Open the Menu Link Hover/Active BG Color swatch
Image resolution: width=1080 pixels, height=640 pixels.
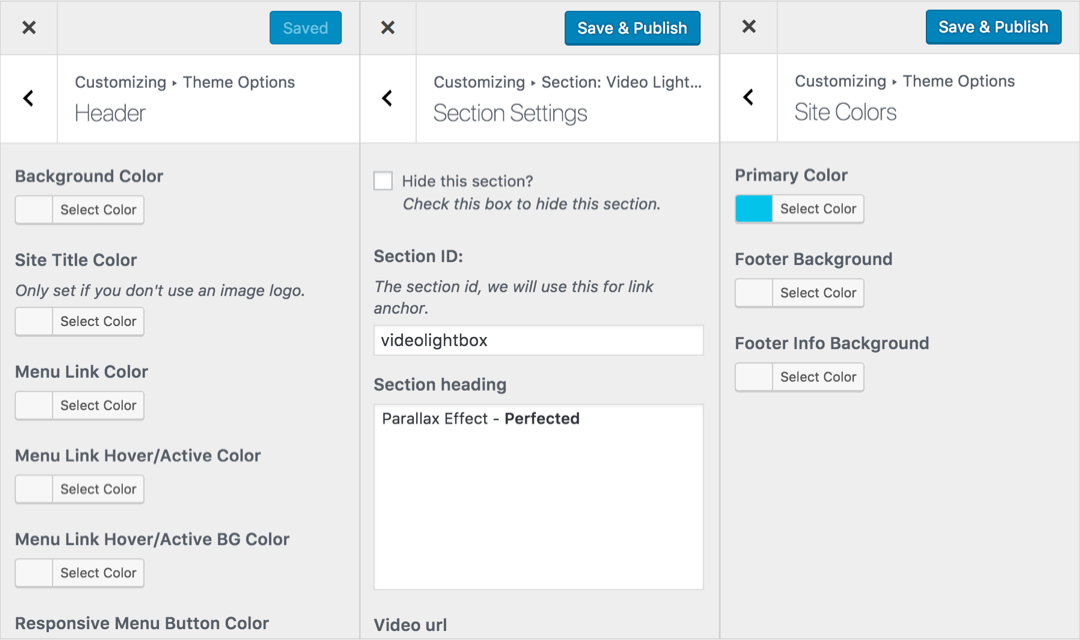(x=34, y=572)
